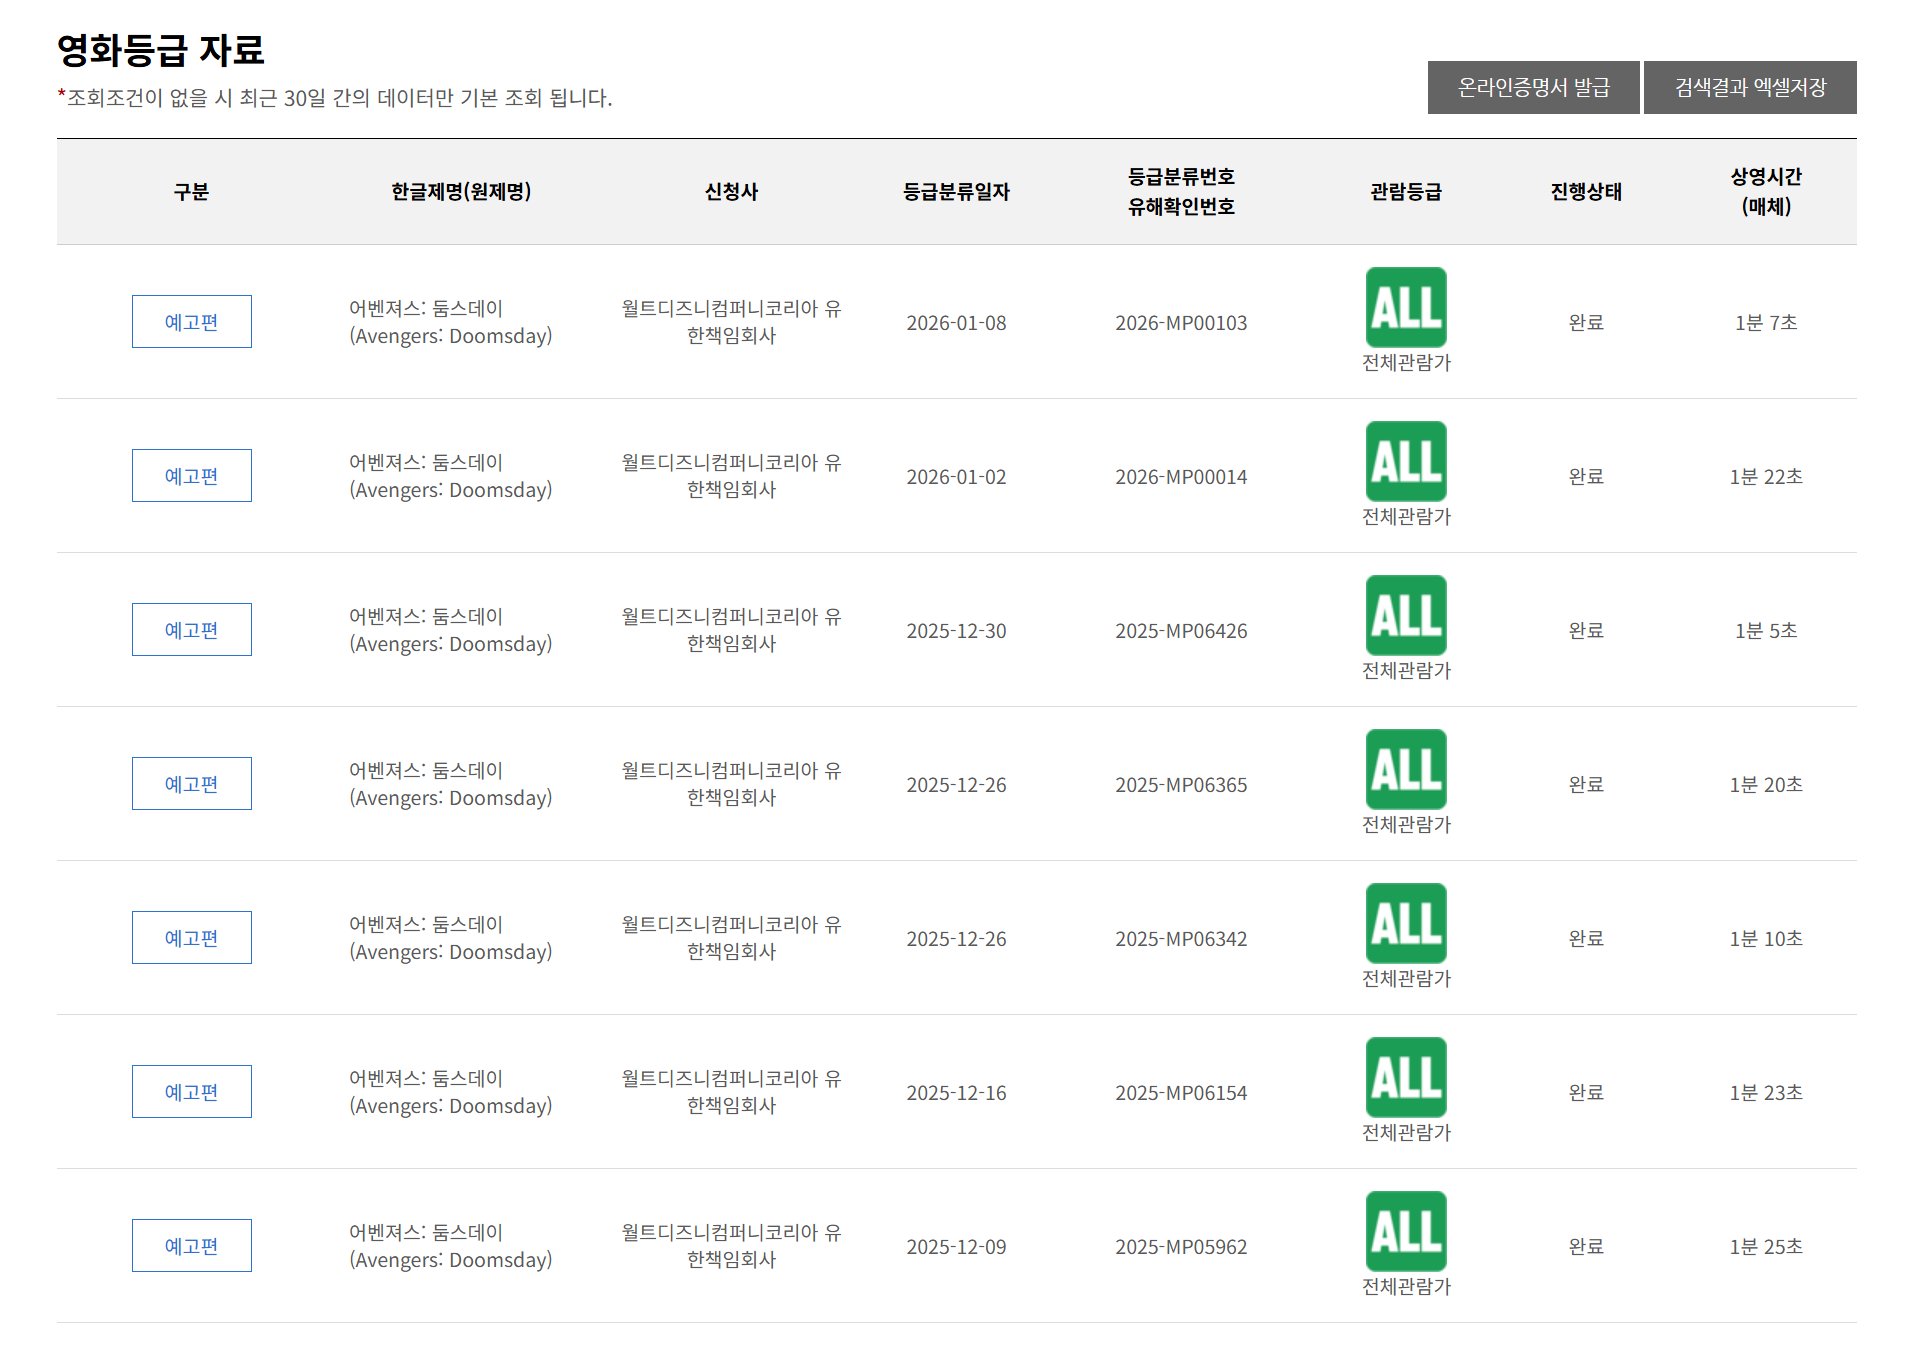Open Avengers: Doomsday title with 1분 20초 runtime
Image resolution: width=1918 pixels, height=1348 pixels.
coord(450,784)
